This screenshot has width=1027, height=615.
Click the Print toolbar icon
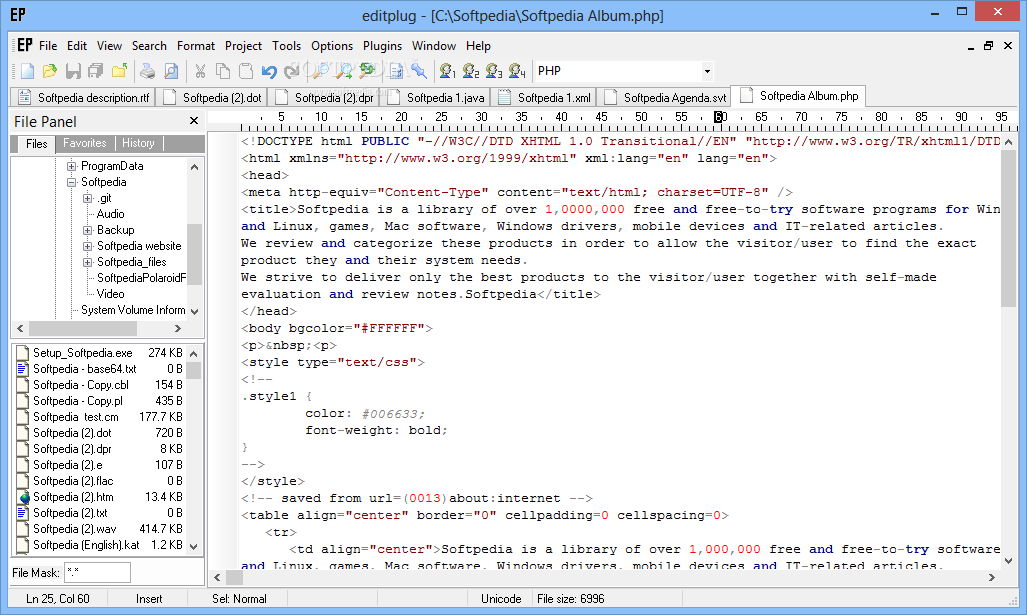148,71
